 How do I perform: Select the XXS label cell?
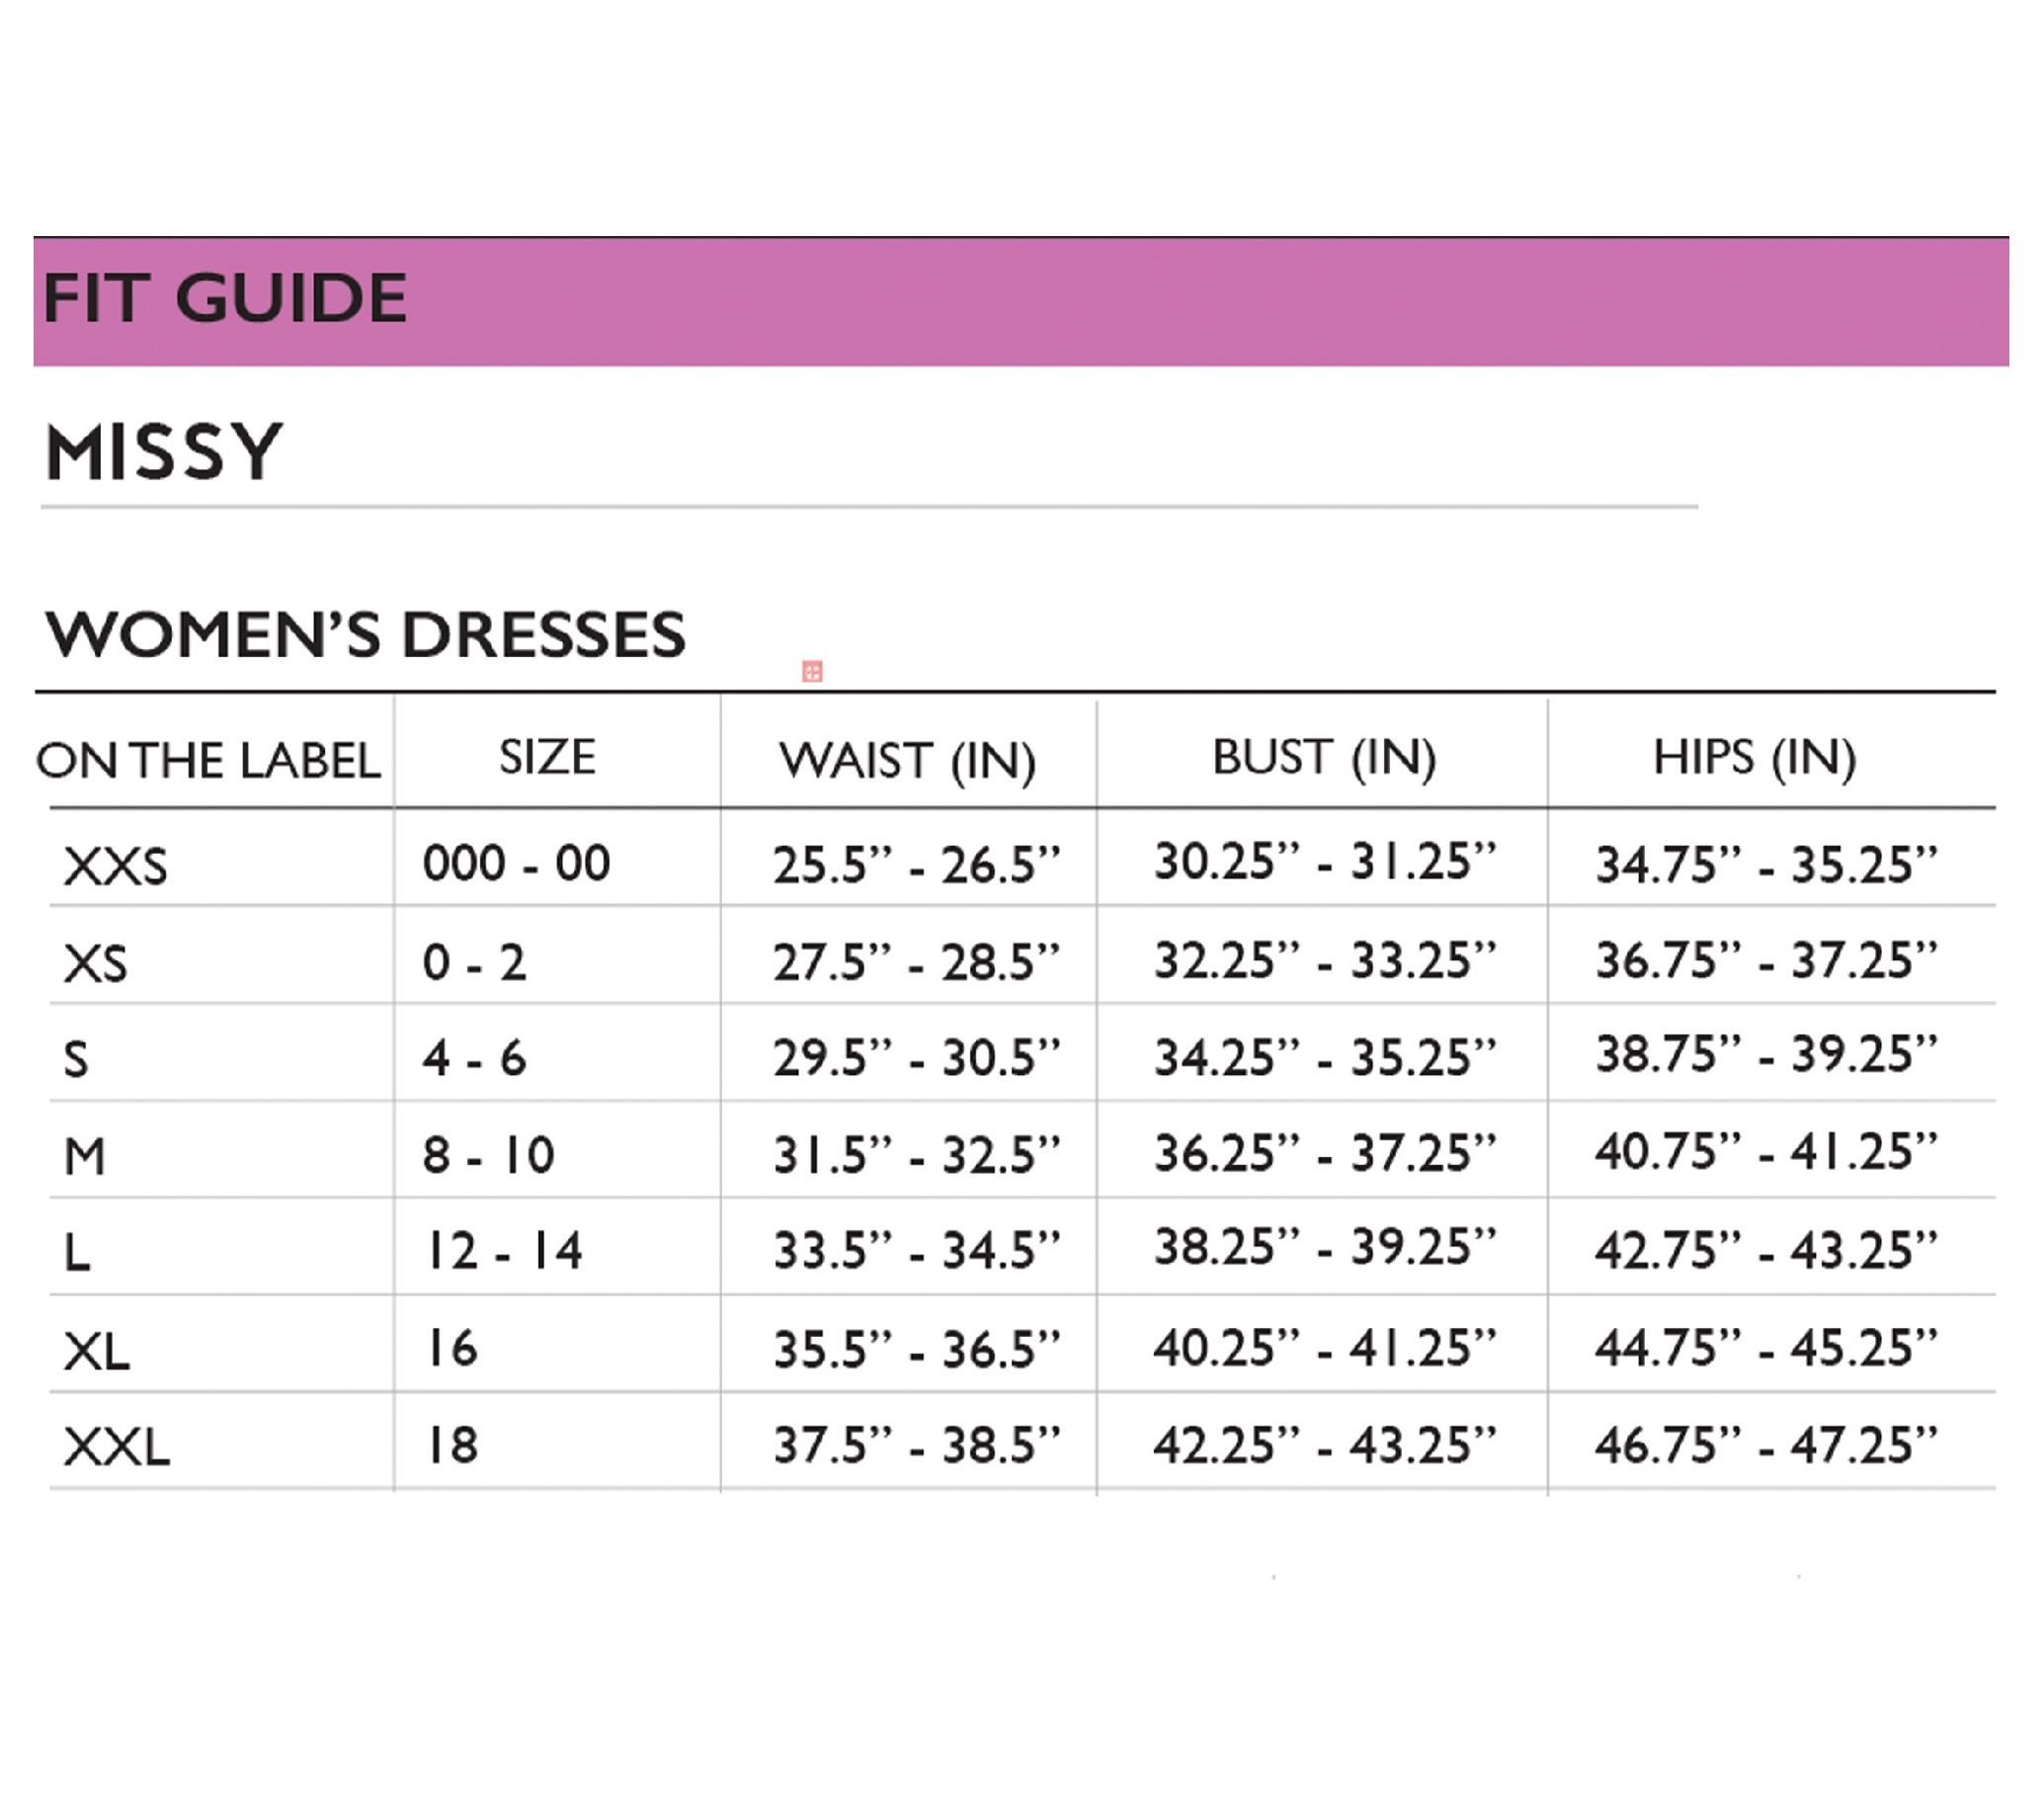point(115,866)
